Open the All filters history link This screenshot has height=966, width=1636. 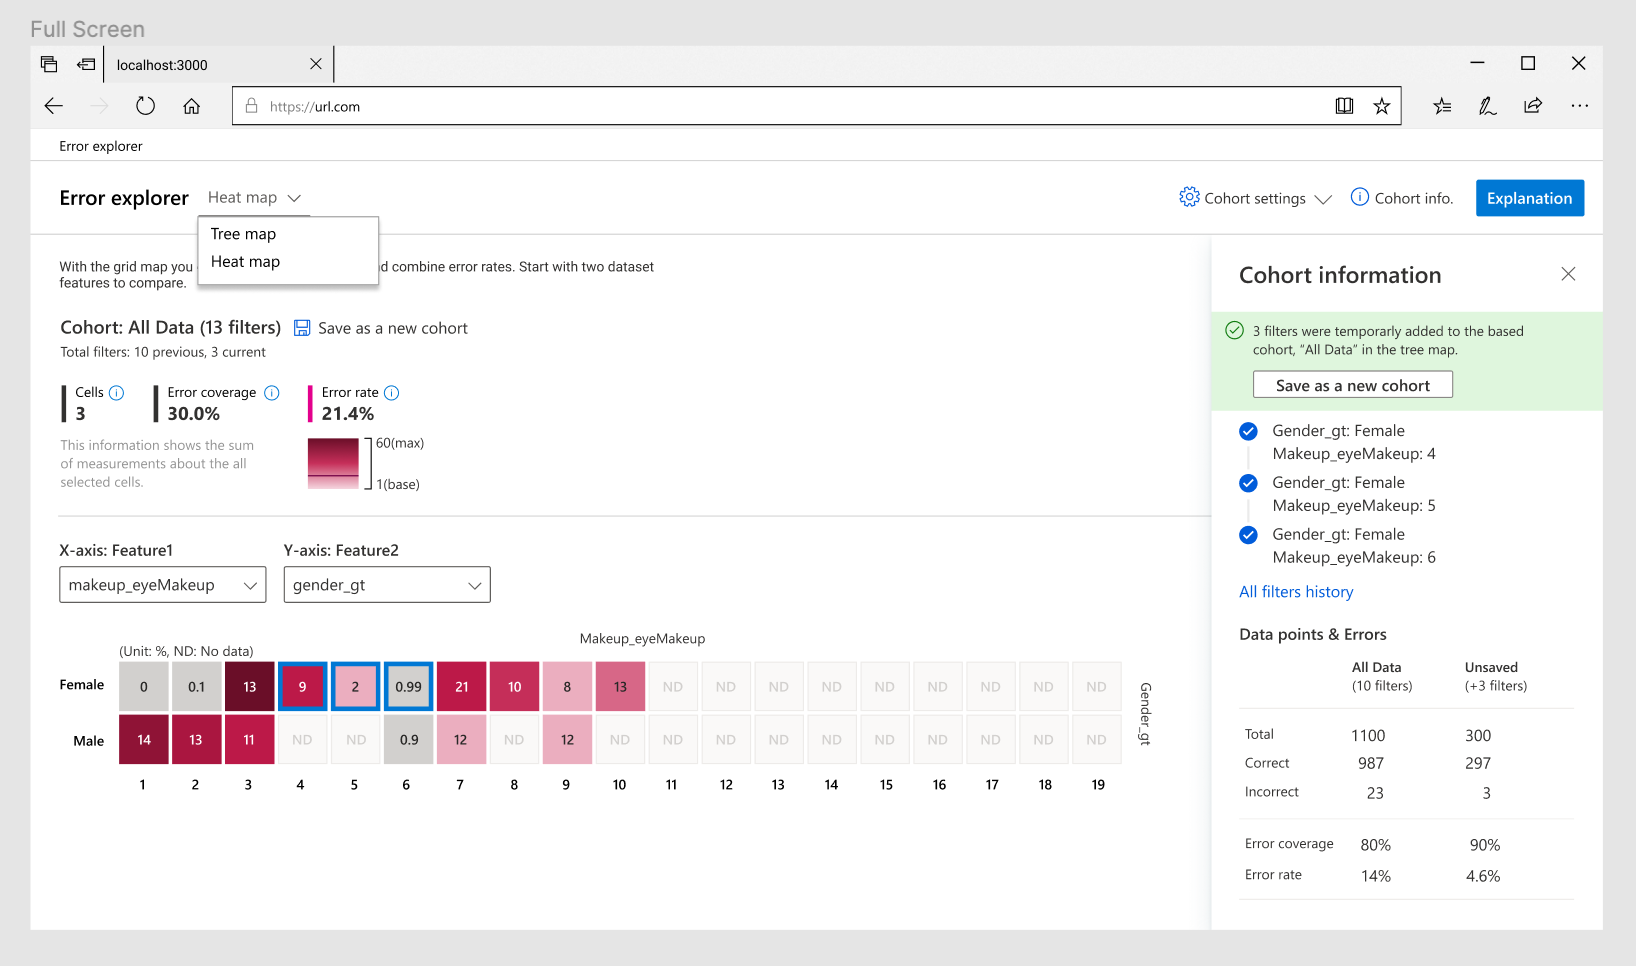[1296, 591]
